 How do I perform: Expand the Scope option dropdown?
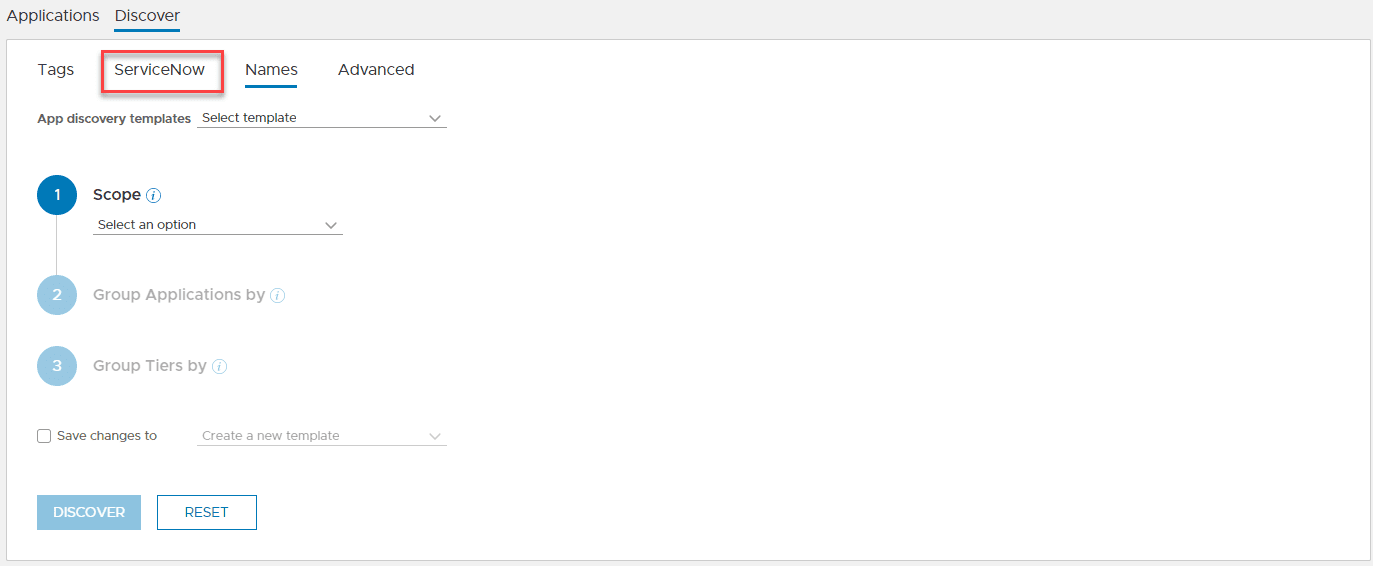coord(217,225)
